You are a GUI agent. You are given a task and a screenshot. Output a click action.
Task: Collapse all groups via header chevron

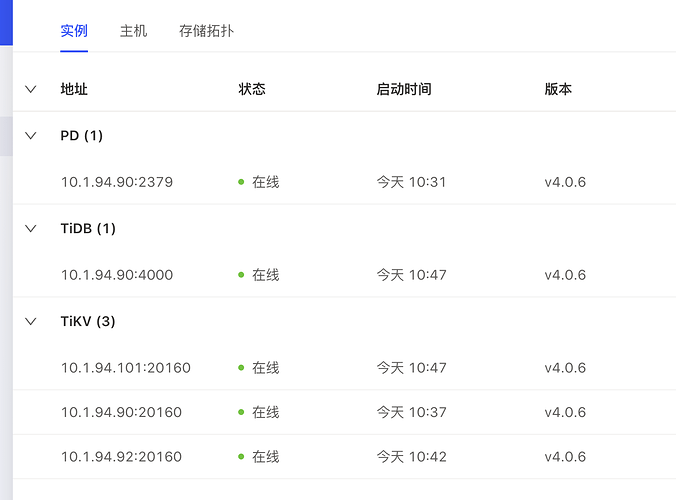pos(30,89)
